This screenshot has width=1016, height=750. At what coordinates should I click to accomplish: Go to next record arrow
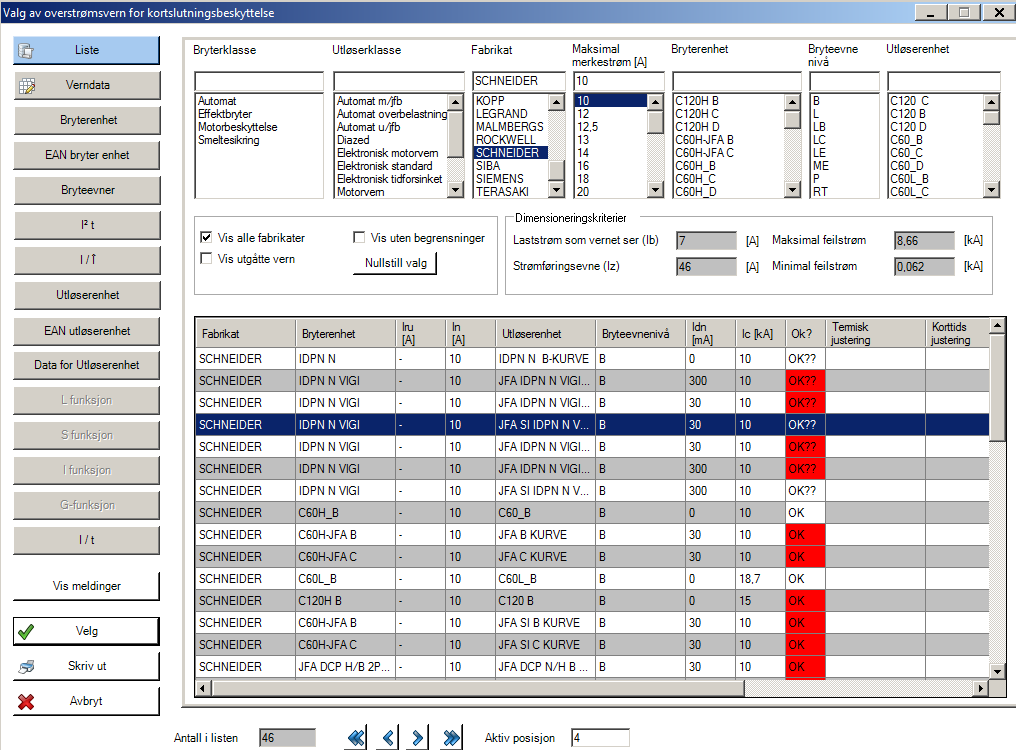point(418,738)
